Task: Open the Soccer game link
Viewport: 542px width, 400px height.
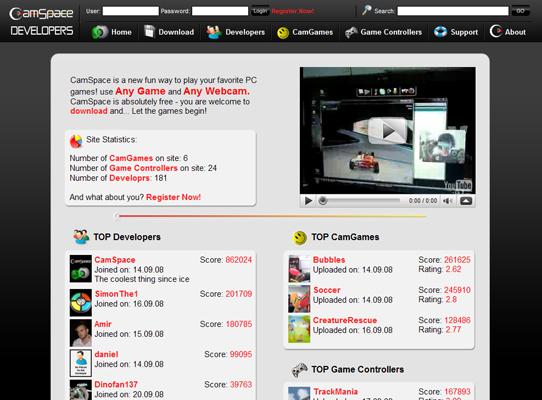Action: pos(327,290)
